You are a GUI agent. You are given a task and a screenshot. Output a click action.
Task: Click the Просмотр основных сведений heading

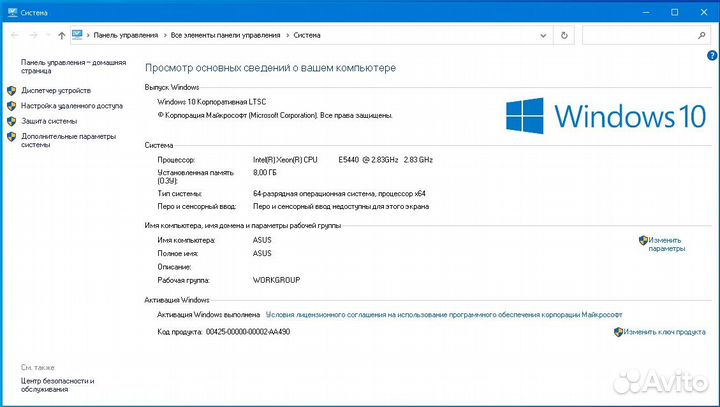coord(270,68)
